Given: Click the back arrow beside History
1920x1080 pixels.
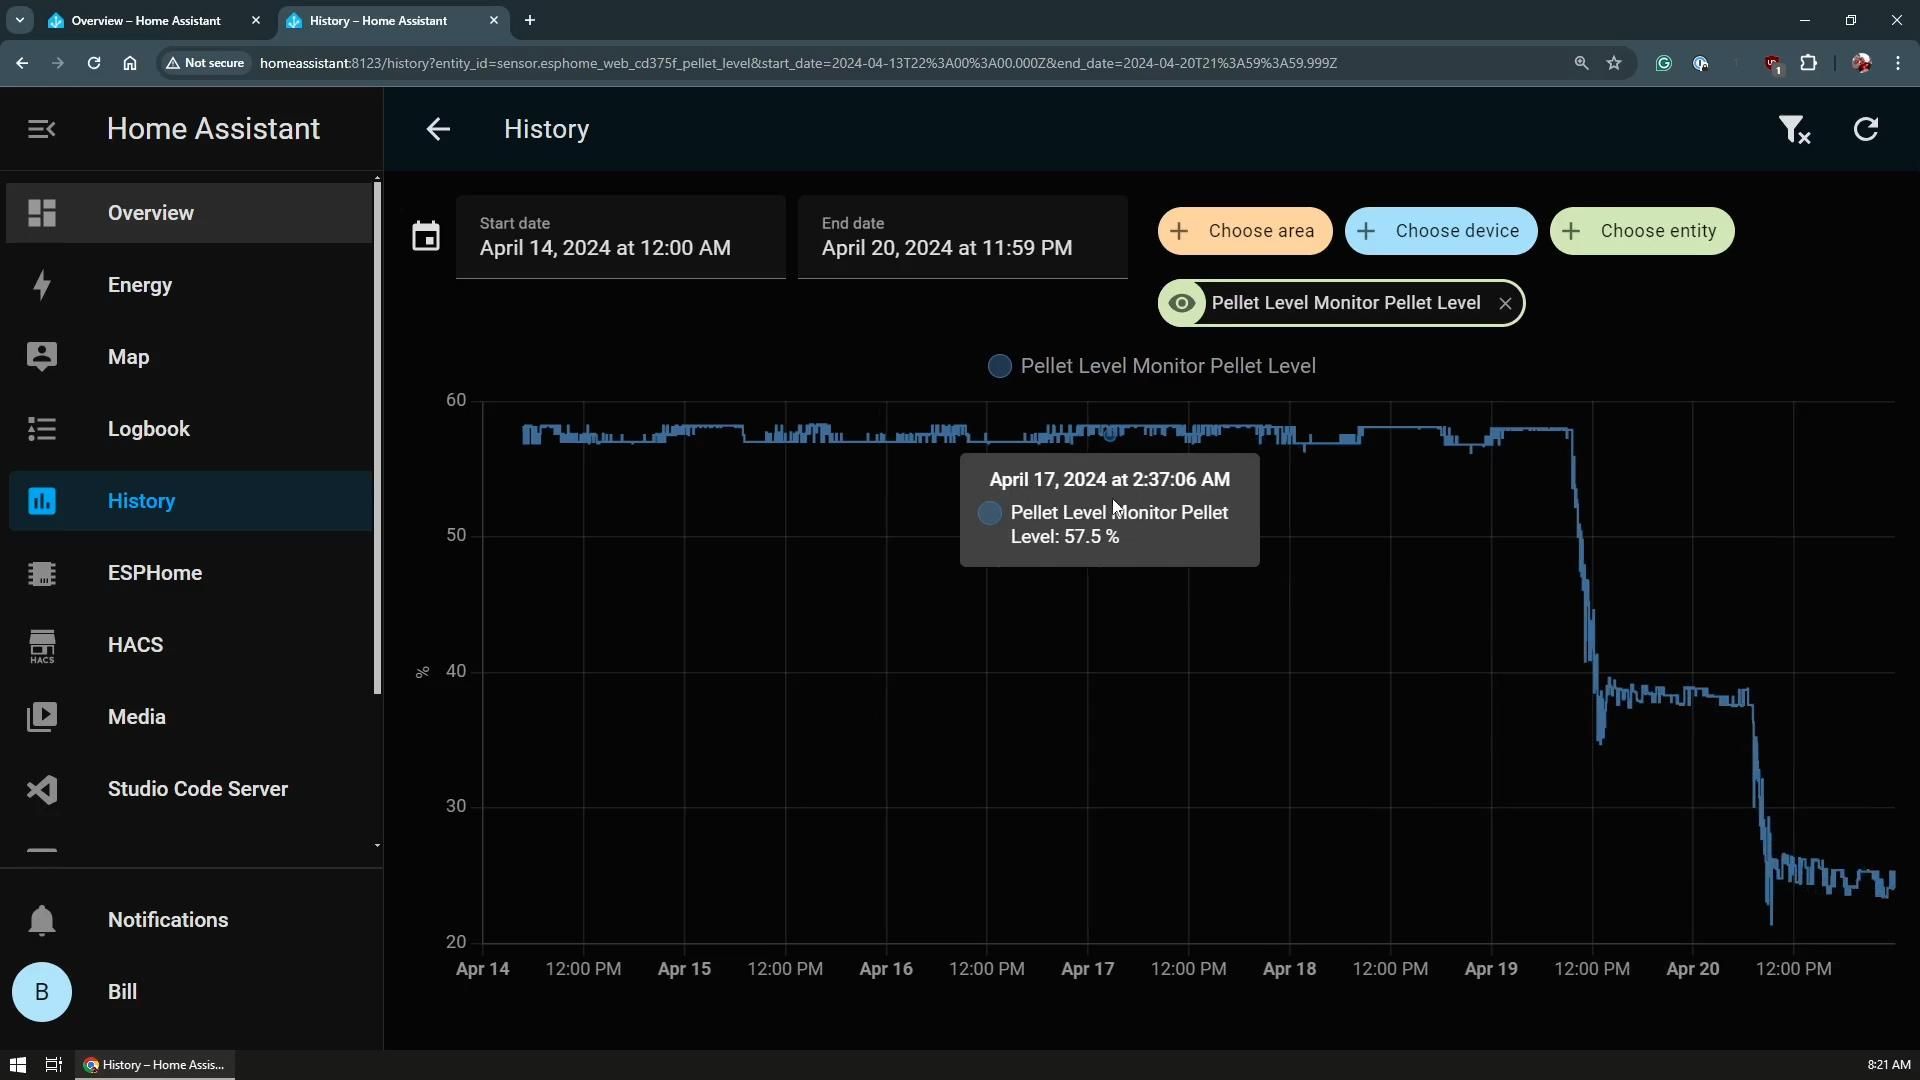Looking at the screenshot, I should 438,129.
